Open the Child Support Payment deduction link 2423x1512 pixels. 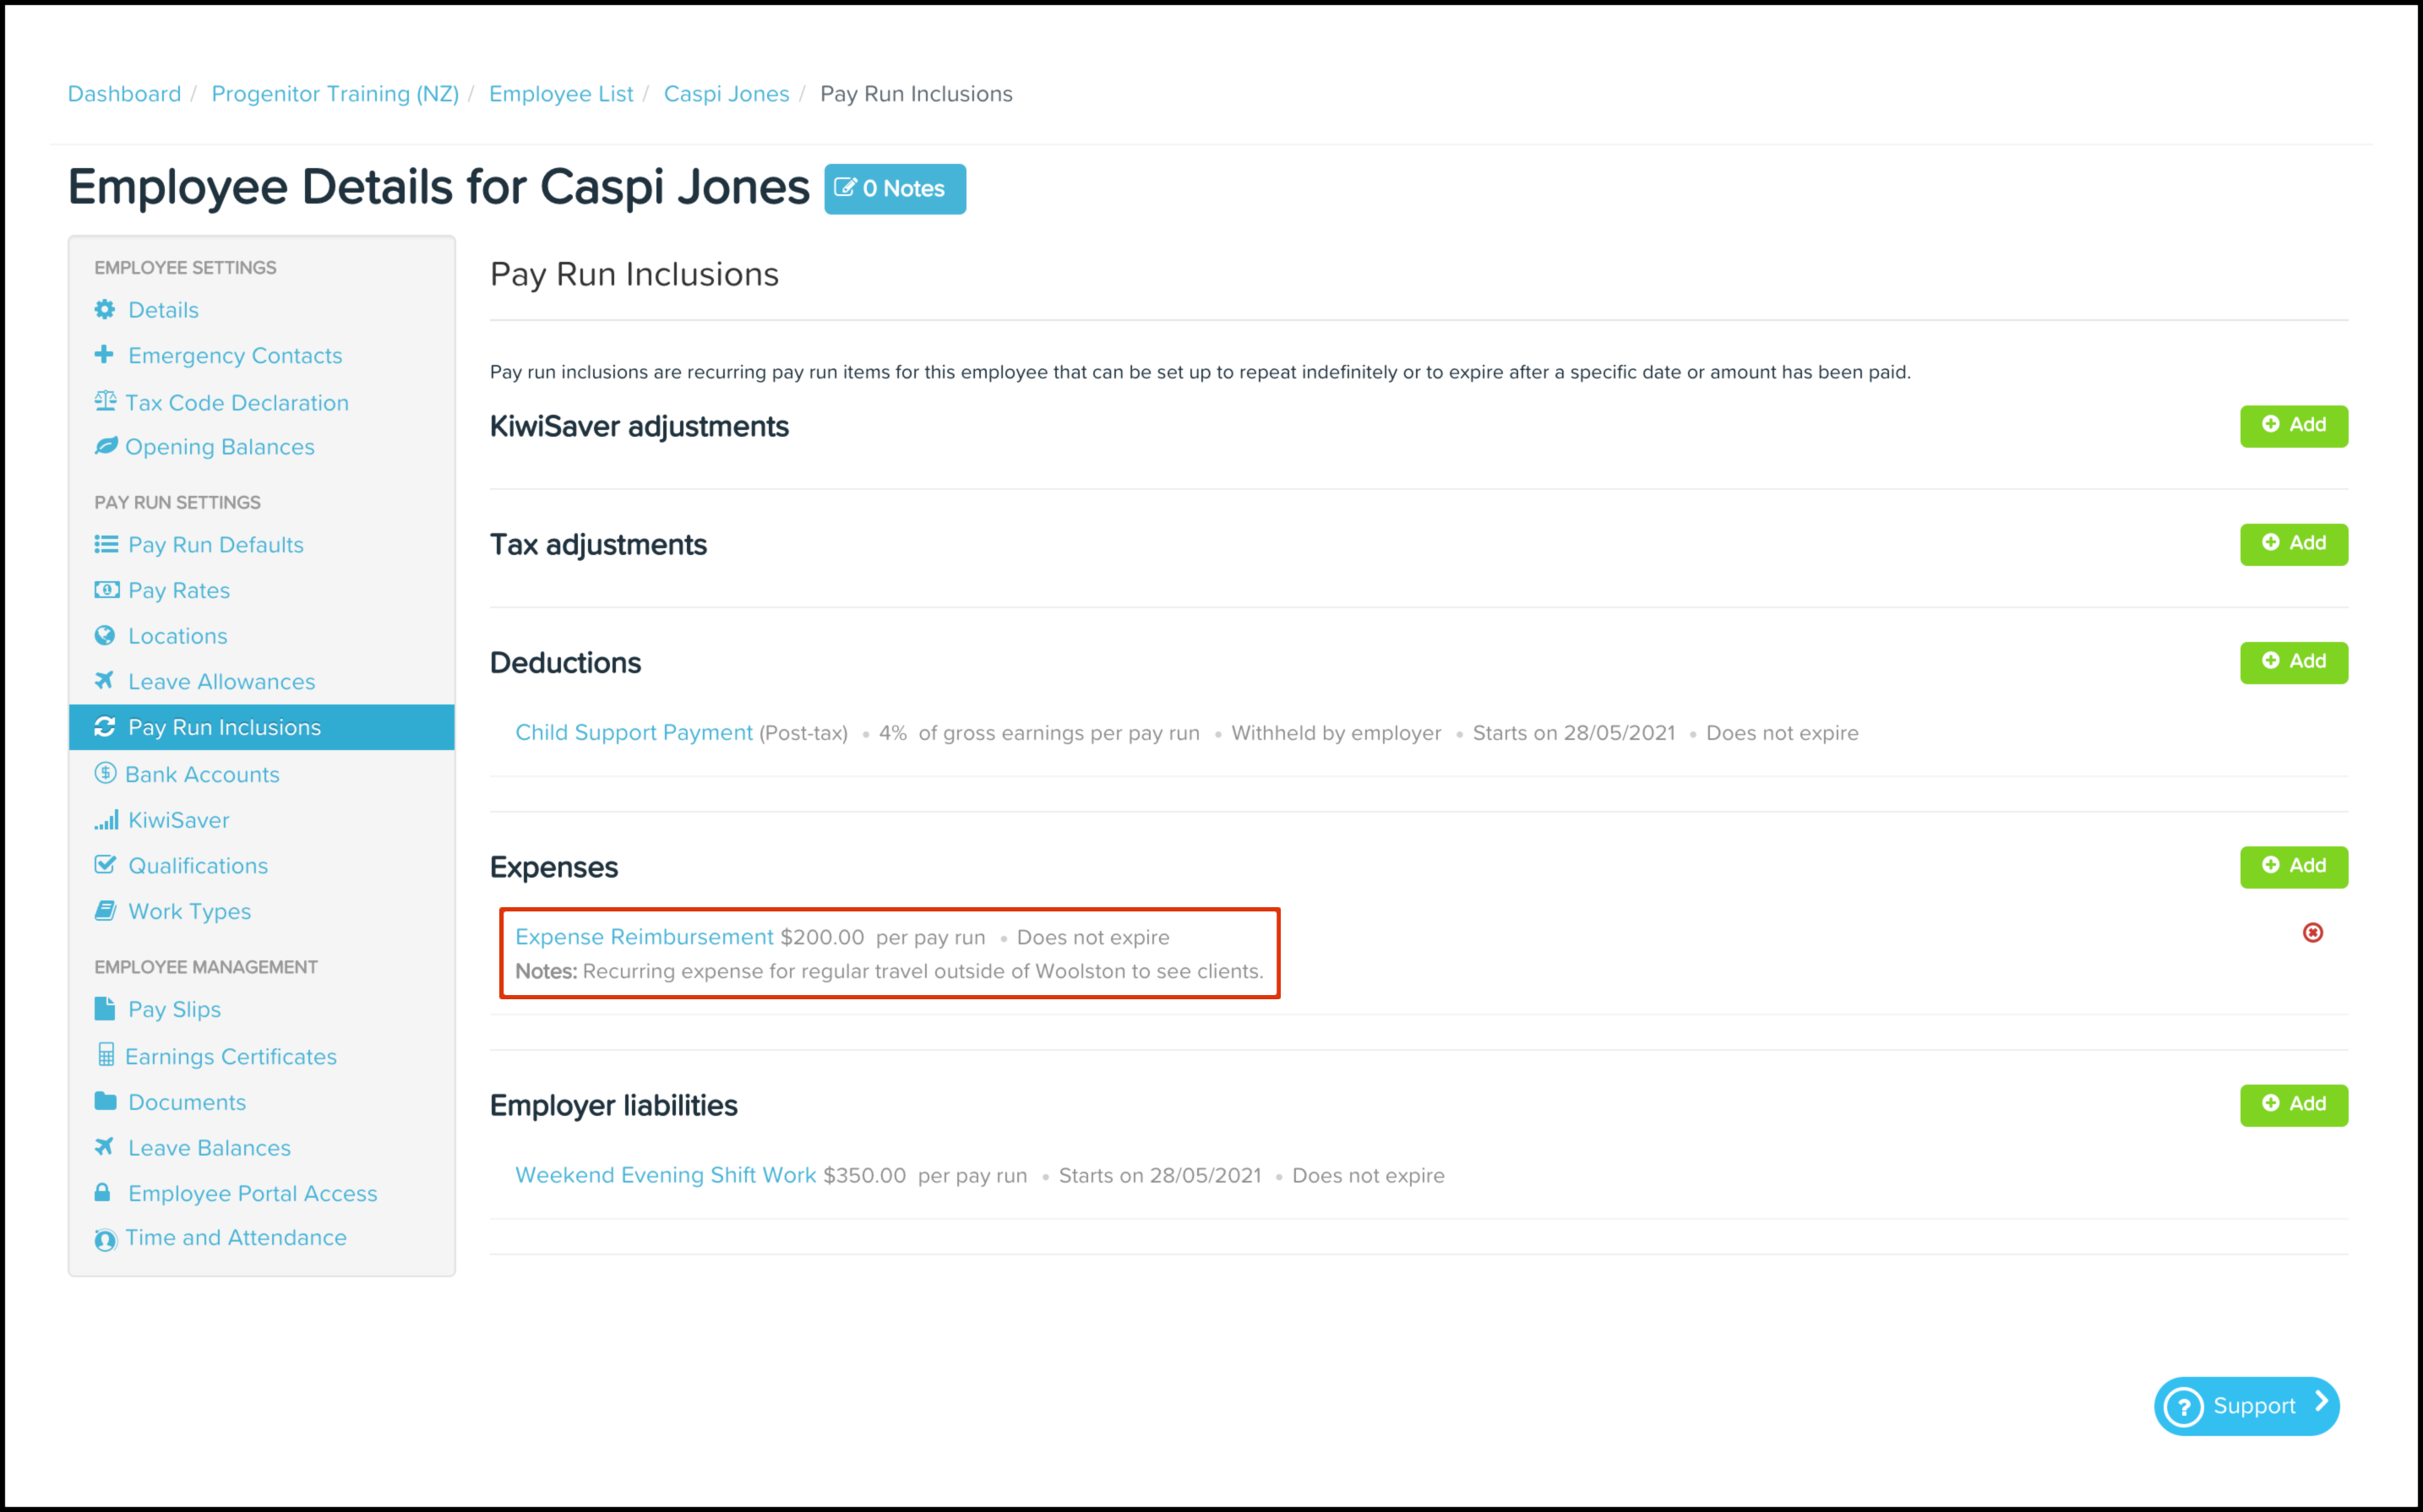pyautogui.click(x=633, y=733)
